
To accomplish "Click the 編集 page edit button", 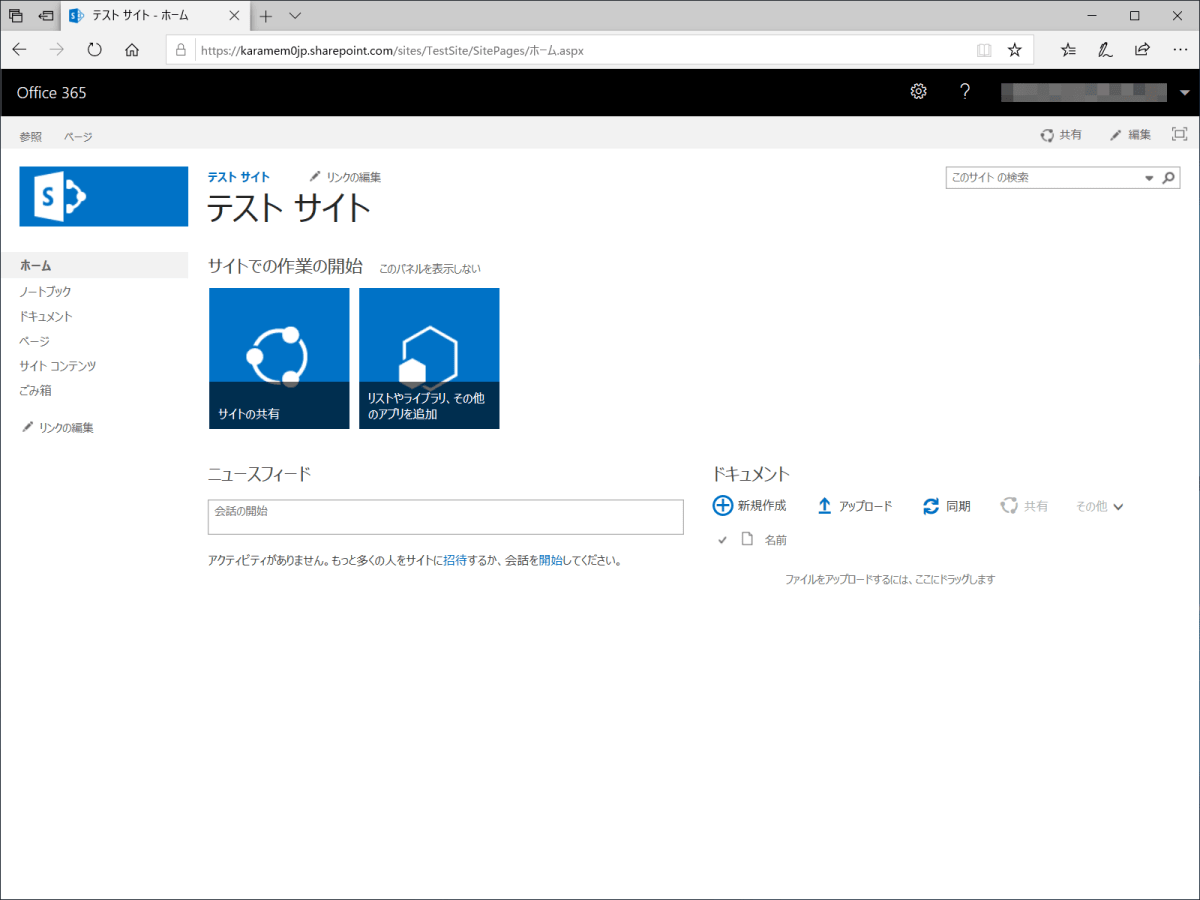I will (1130, 135).
